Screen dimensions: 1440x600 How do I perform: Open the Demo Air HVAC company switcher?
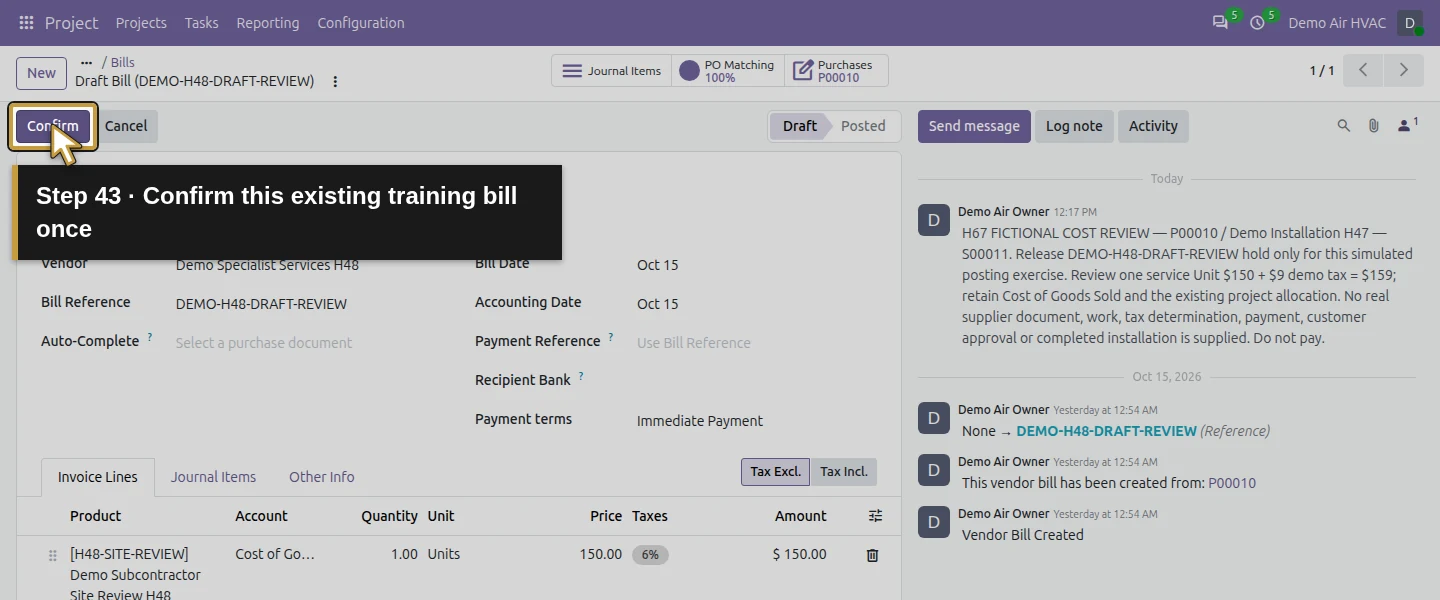(x=1337, y=23)
